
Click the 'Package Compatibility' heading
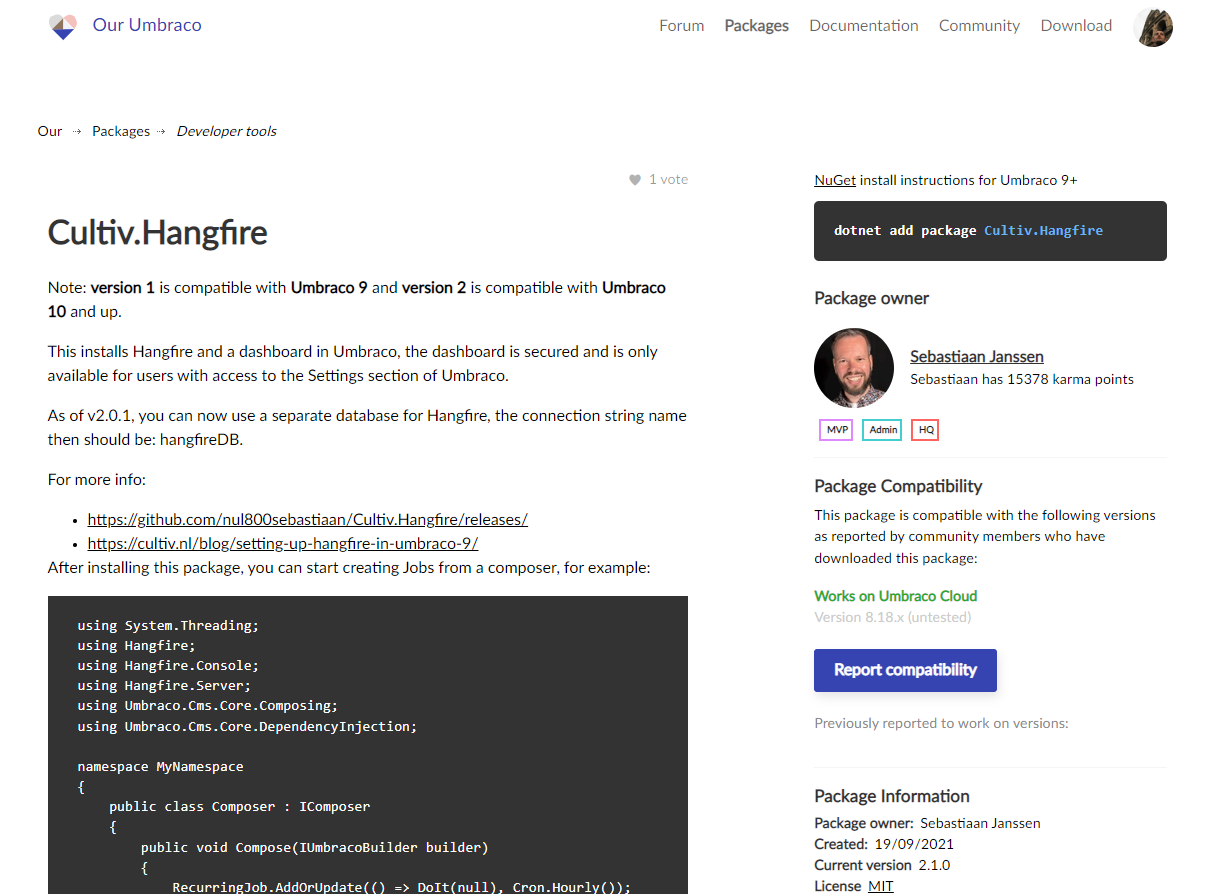tap(898, 486)
